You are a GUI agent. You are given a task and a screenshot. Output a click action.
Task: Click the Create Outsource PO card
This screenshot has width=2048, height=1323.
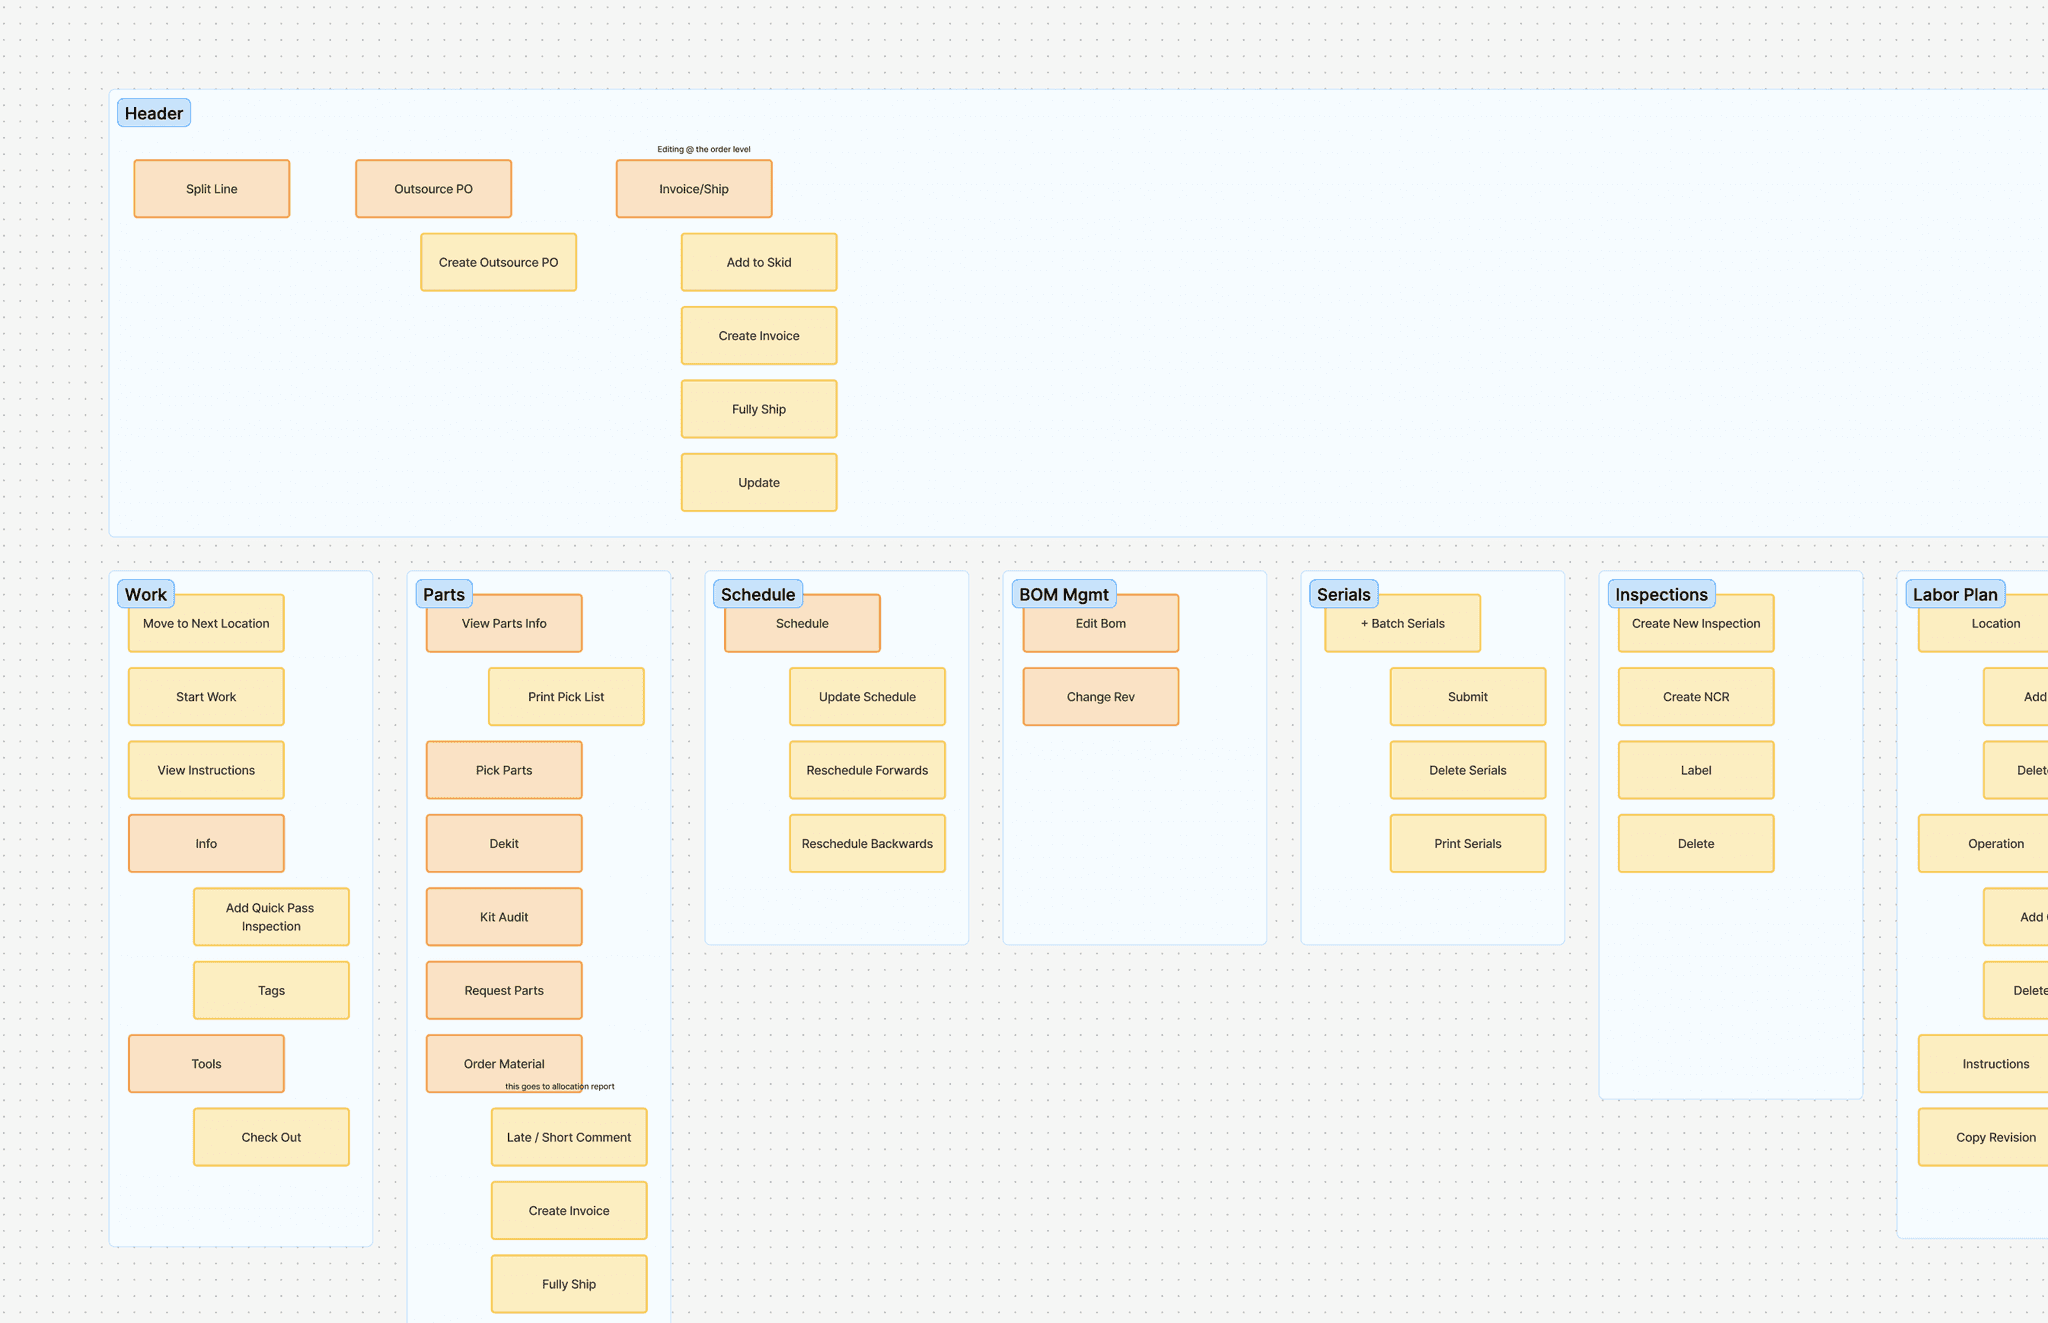pyautogui.click(x=498, y=262)
